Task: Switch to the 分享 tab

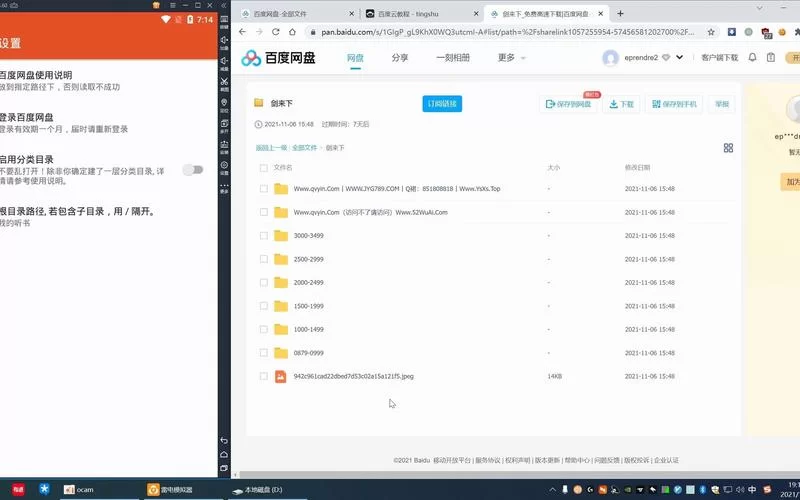Action: tap(400, 58)
